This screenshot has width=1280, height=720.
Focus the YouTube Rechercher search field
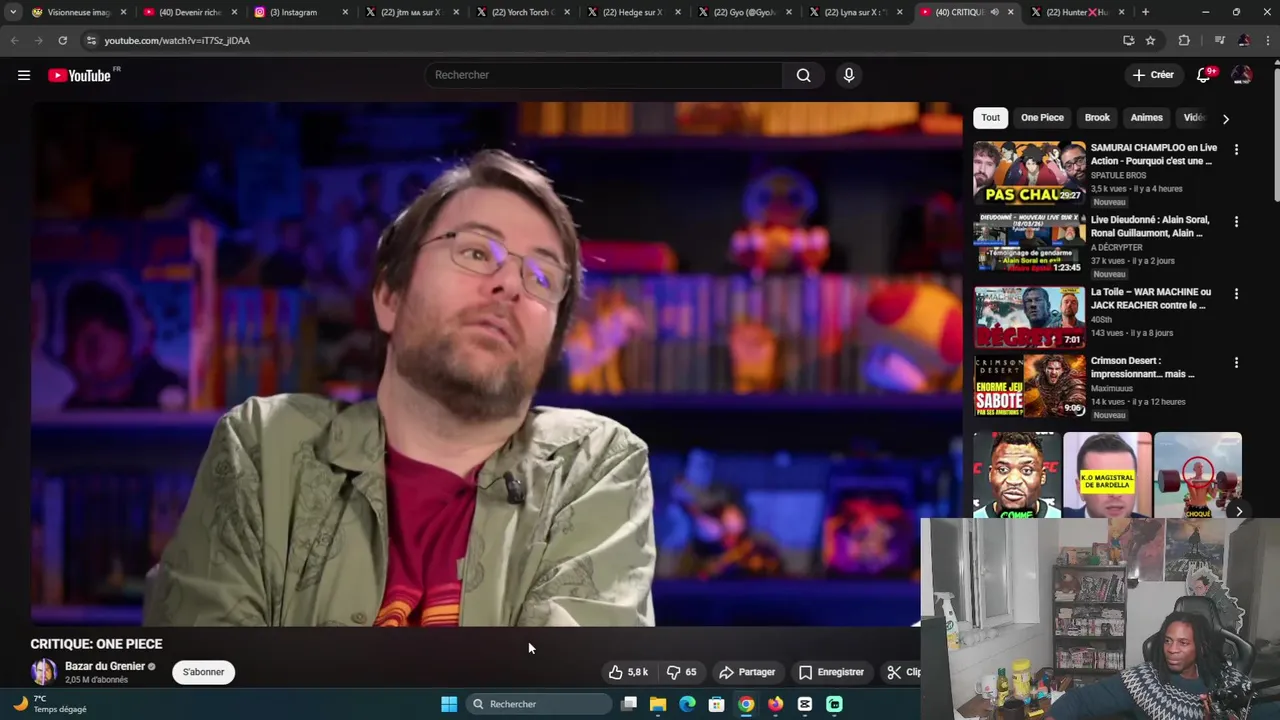604,75
